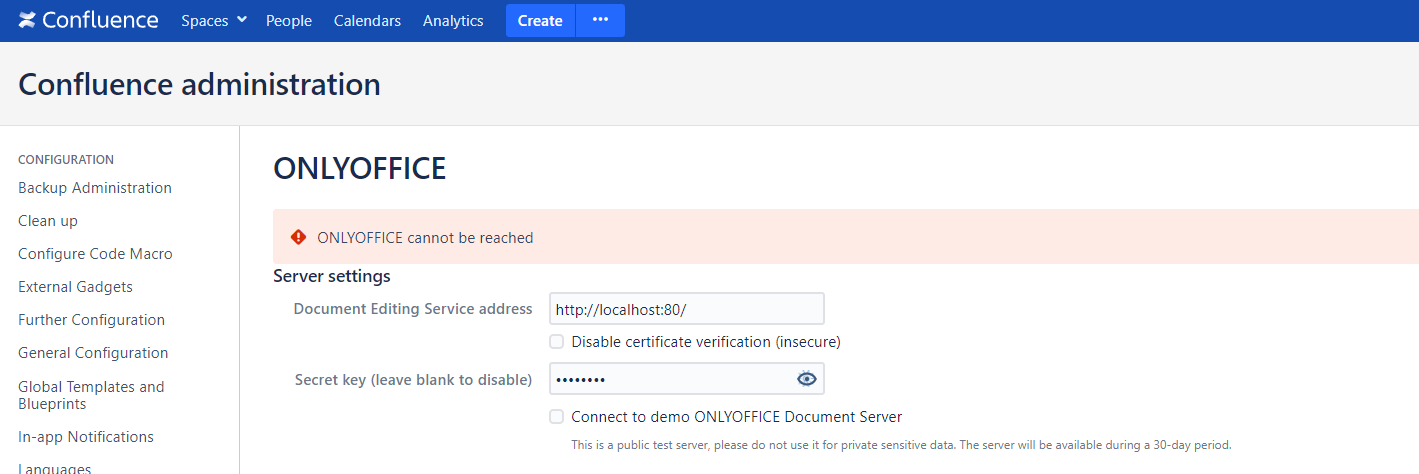Open the Spaces dropdown menu
Image resolution: width=1419 pixels, height=474 pixels.
(214, 20)
